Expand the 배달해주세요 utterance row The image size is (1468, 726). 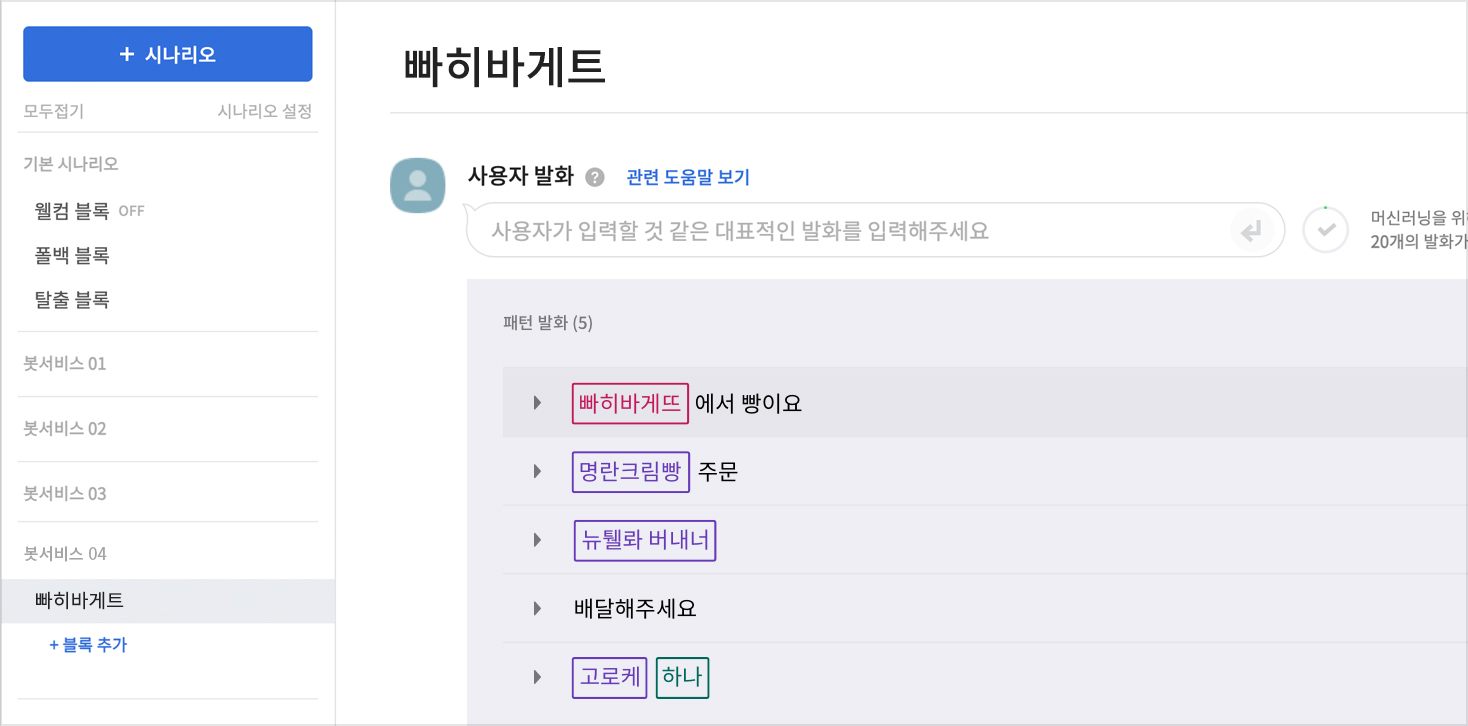pos(537,608)
